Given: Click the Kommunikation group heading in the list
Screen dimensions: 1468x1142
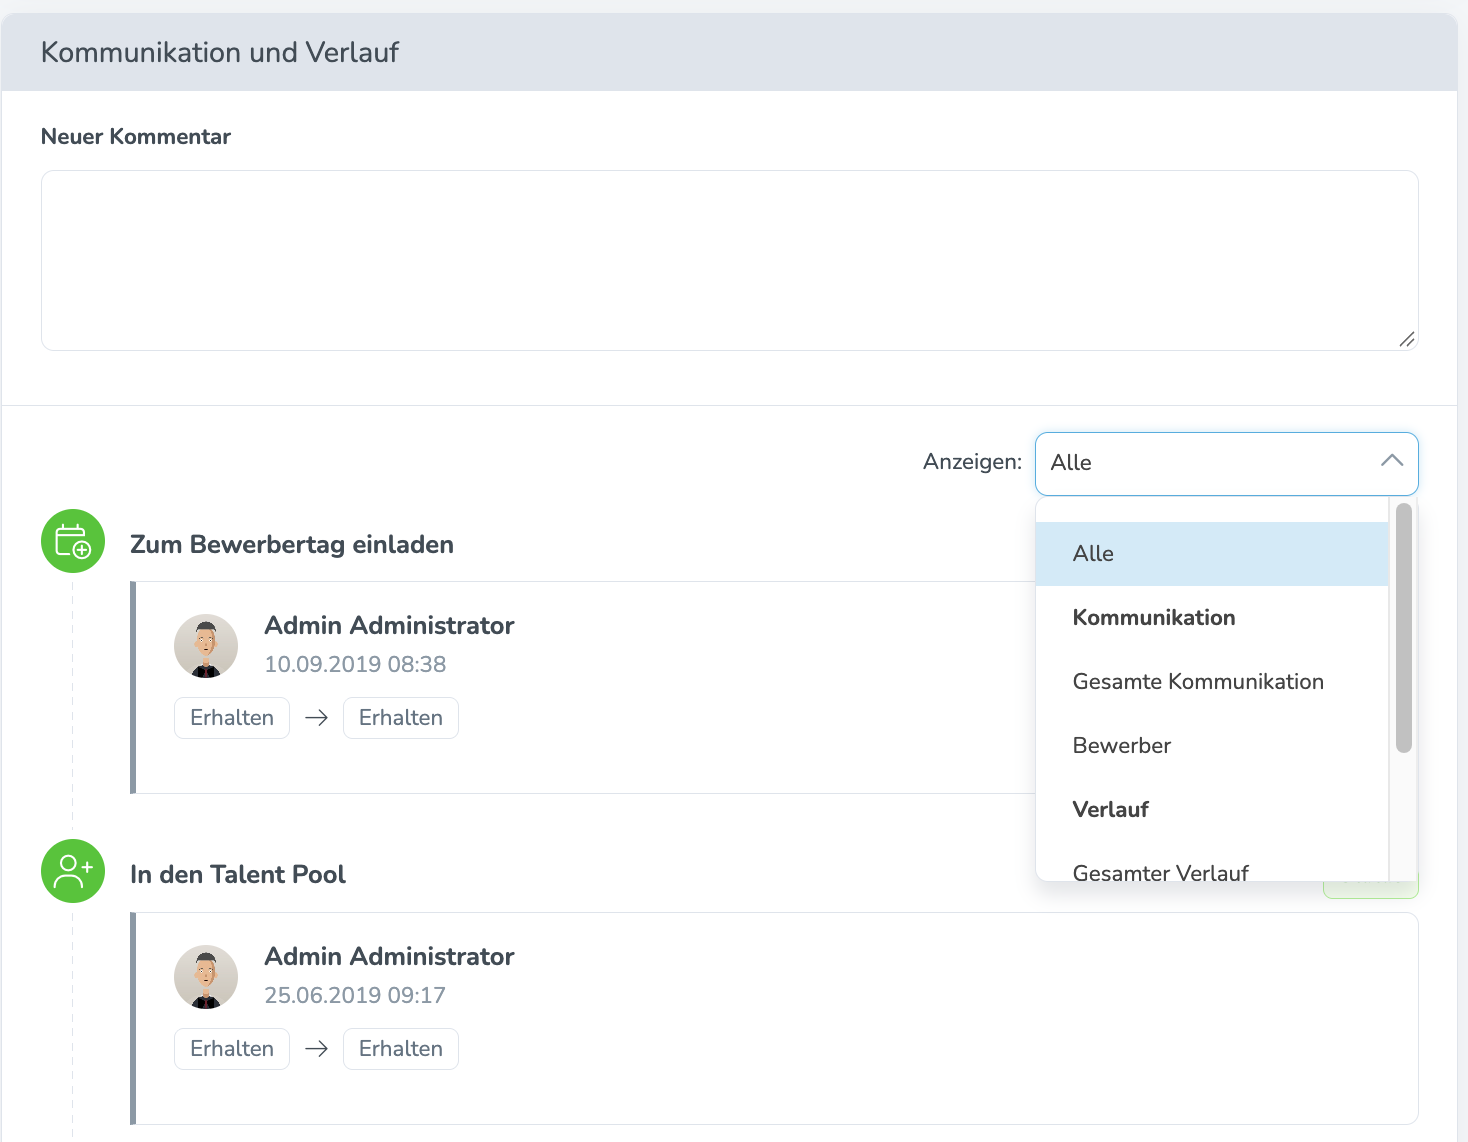Looking at the screenshot, I should pos(1154,618).
